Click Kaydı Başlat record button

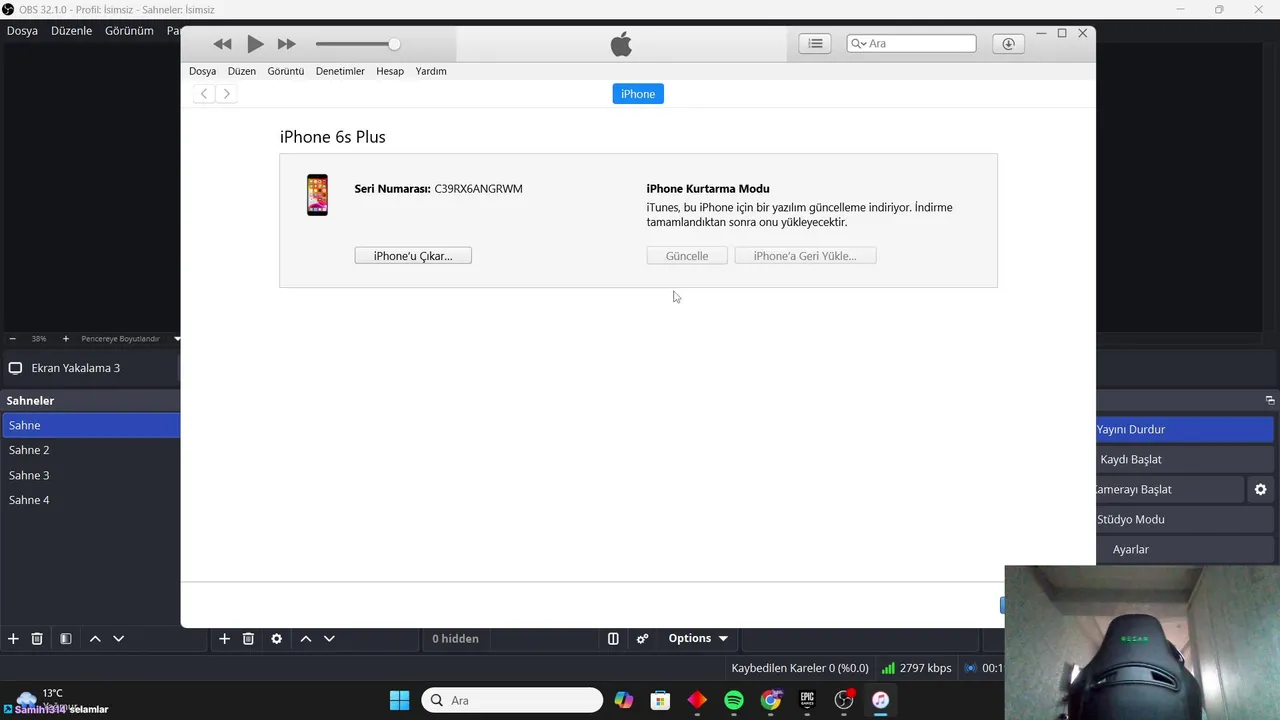[x=1184, y=459]
